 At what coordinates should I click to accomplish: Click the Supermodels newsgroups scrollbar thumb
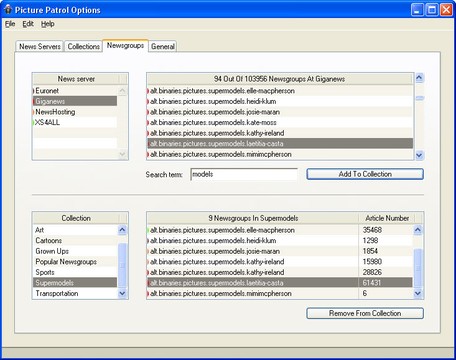(x=417, y=267)
